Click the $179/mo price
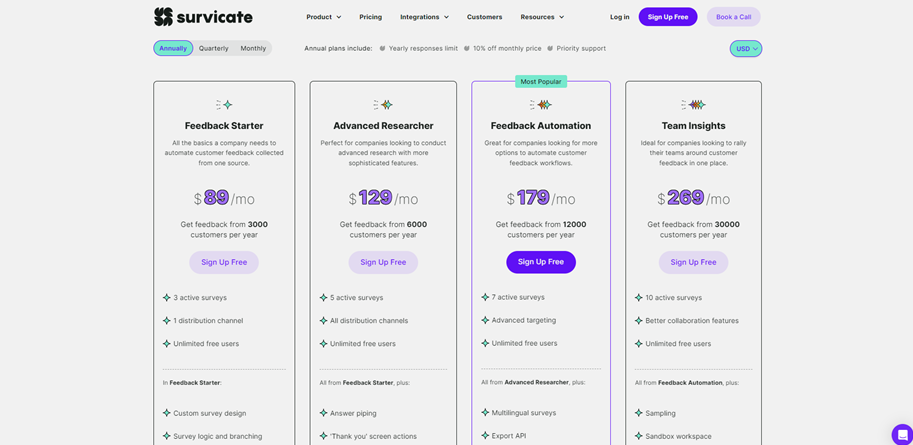Screen dimensions: 913x445 click(541, 199)
